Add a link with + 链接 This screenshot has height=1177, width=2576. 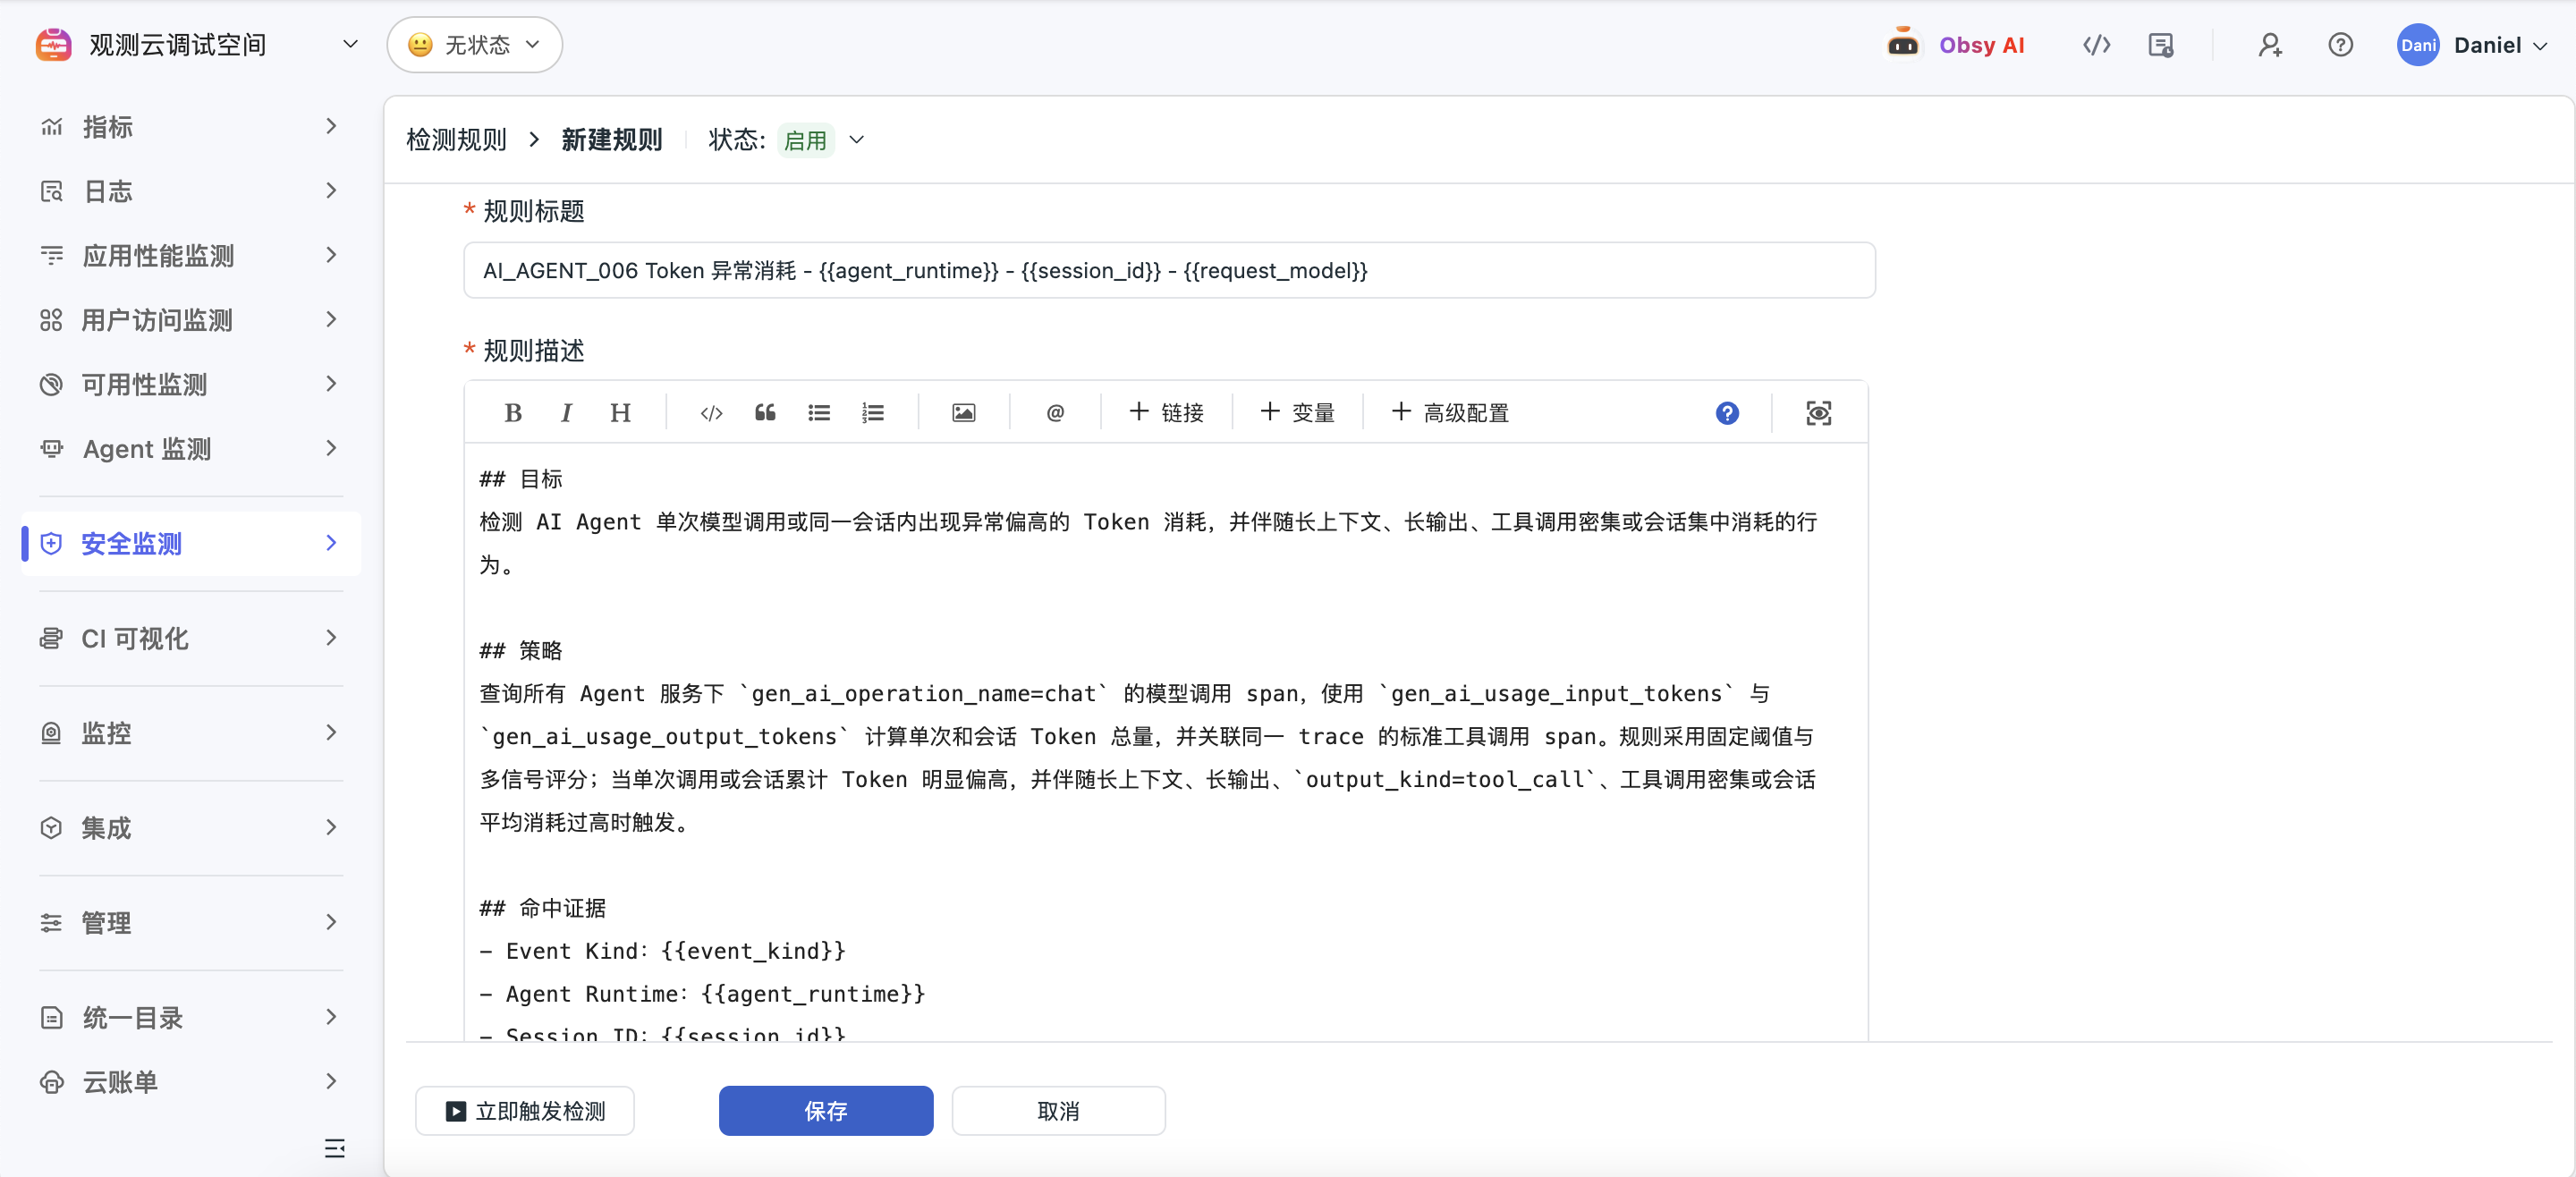click(x=1166, y=413)
